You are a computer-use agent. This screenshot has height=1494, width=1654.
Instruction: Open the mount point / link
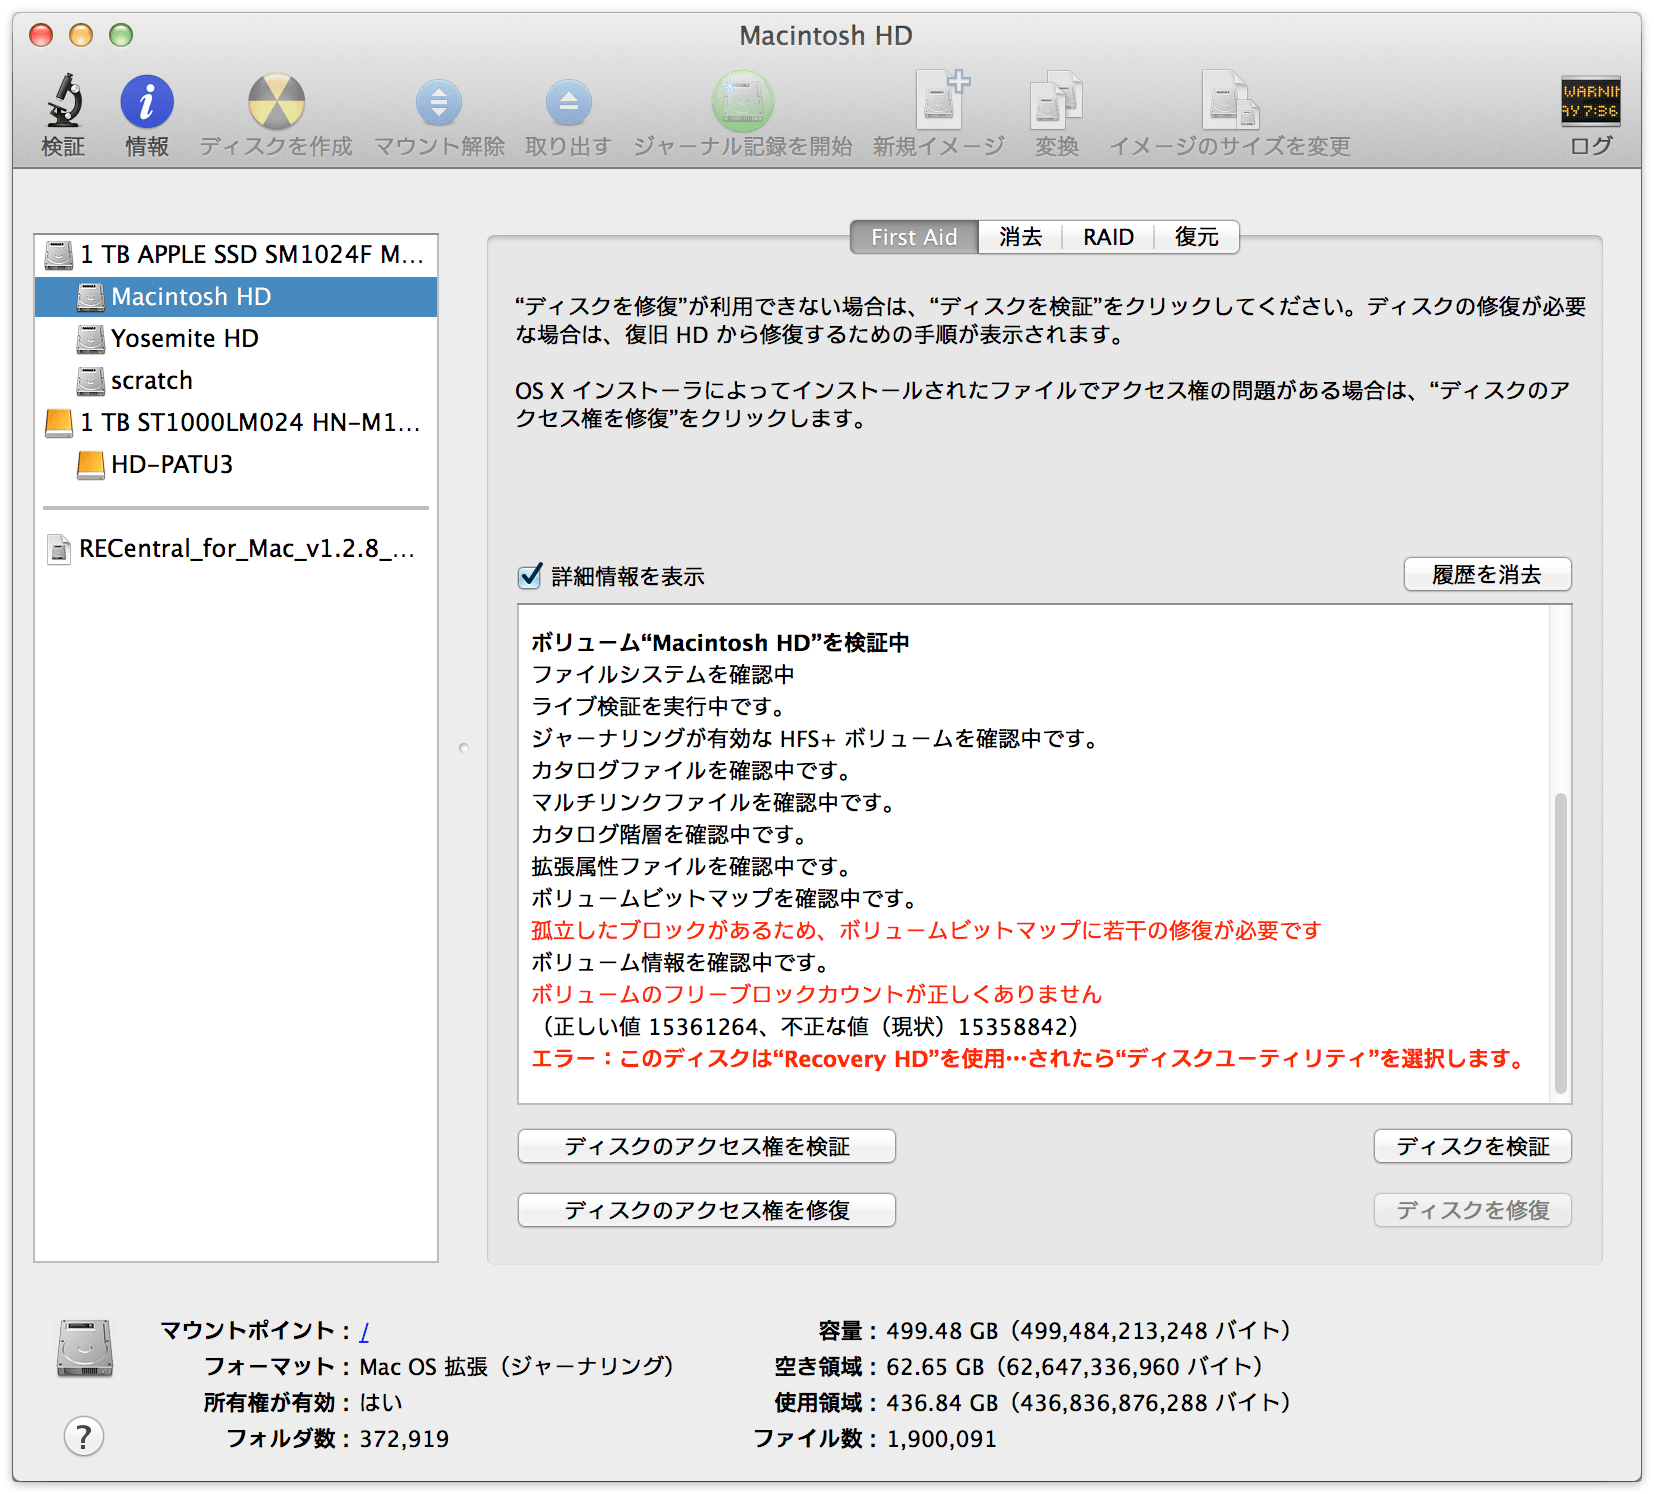pos(364,1331)
